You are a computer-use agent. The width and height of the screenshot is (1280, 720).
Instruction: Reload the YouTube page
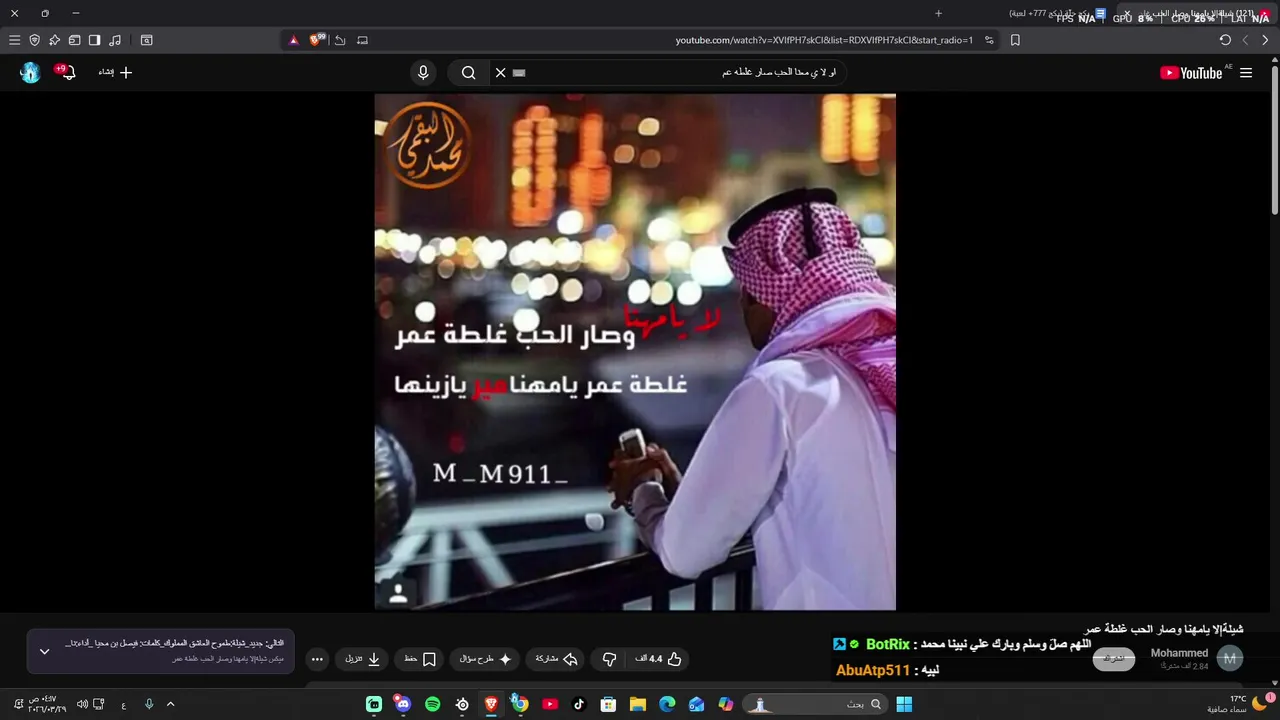1225,40
